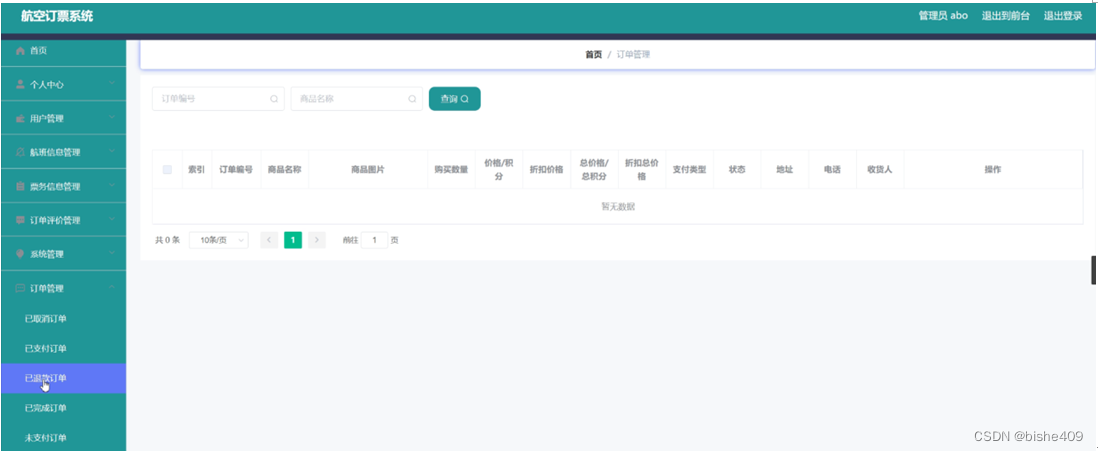Click the 票务信息管理 sidebar icon
1098x451 pixels.
20,187
